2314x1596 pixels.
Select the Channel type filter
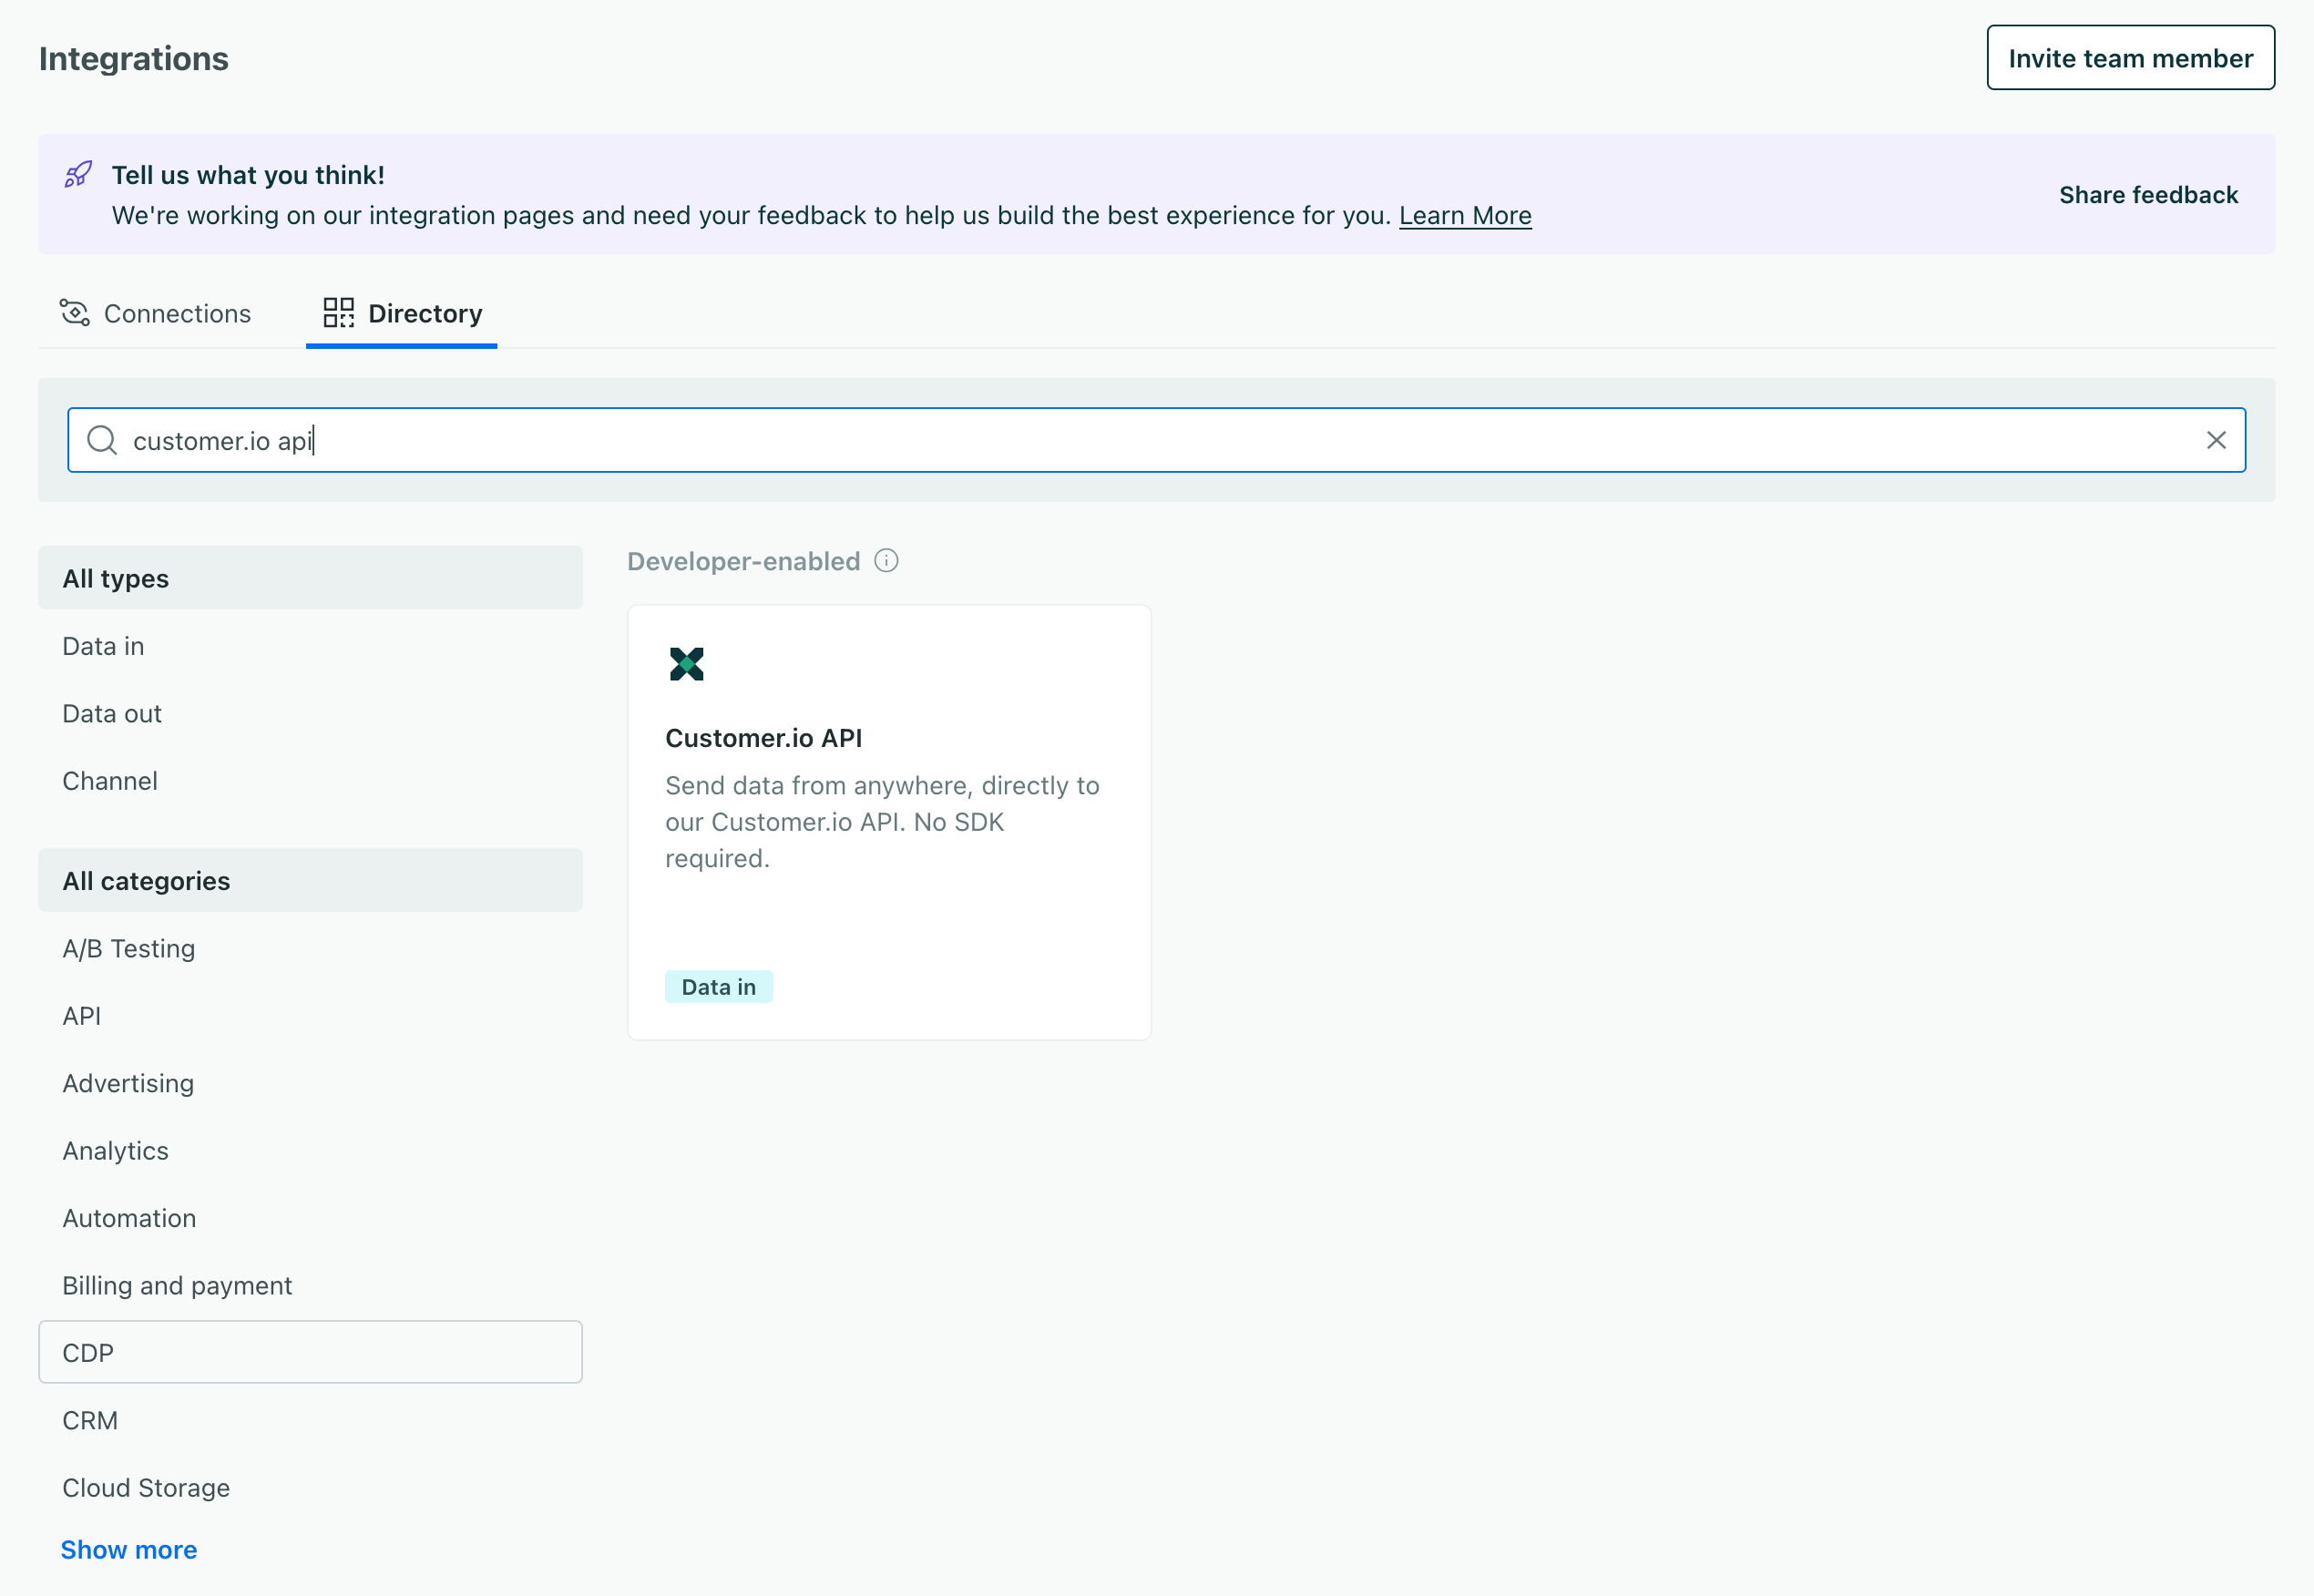point(110,781)
